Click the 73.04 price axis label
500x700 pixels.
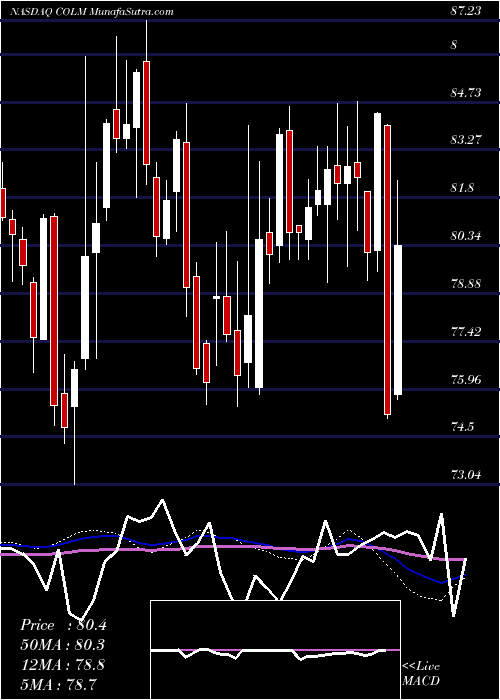point(466,475)
